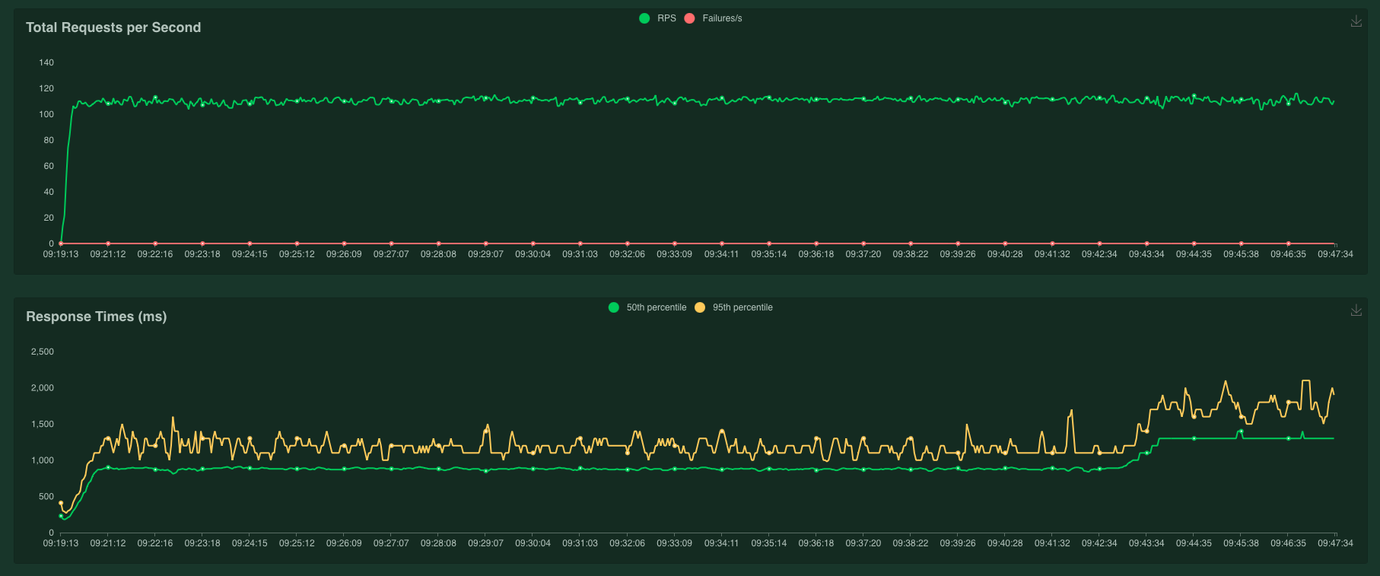Select 09:43:34 on the response times axis
The image size is (1380, 576).
point(1146,543)
